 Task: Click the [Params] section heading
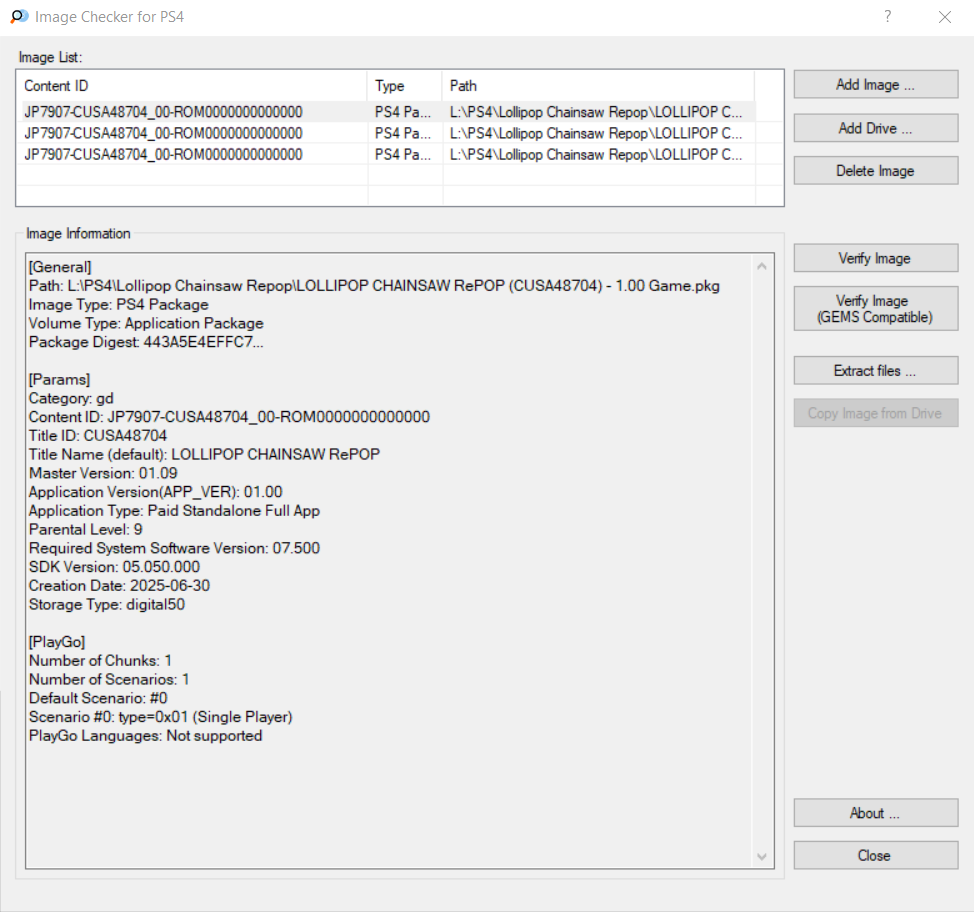tap(60, 380)
